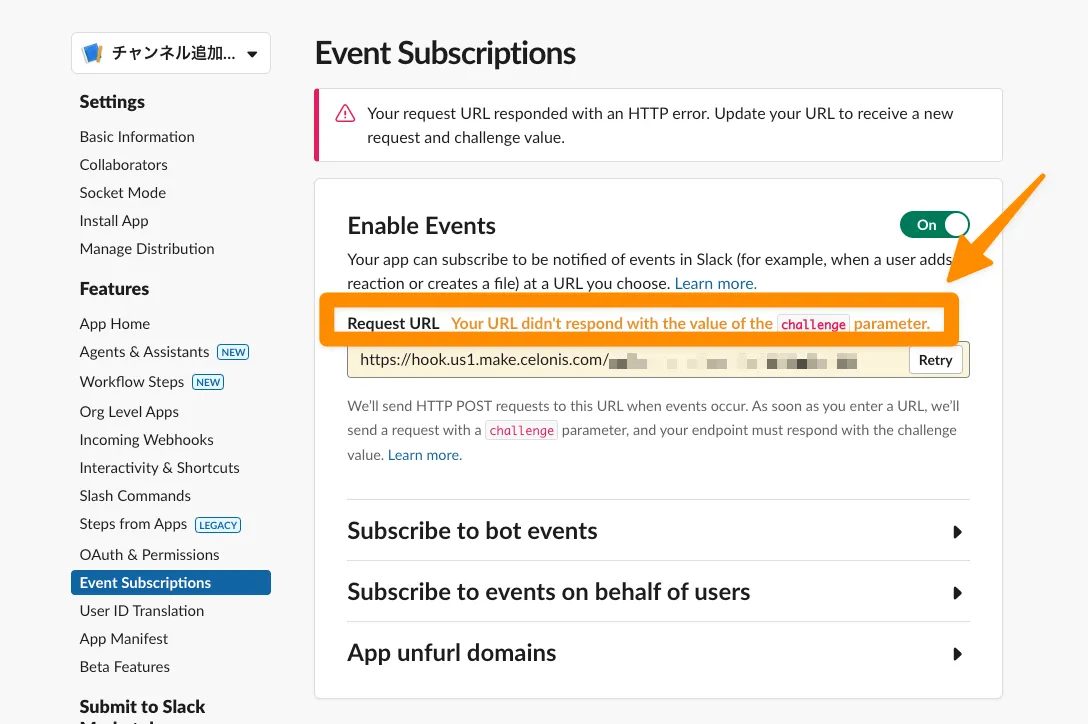The width and height of the screenshot is (1088, 724).
Task: Open Agents & Assistants feature page
Action: 144,352
